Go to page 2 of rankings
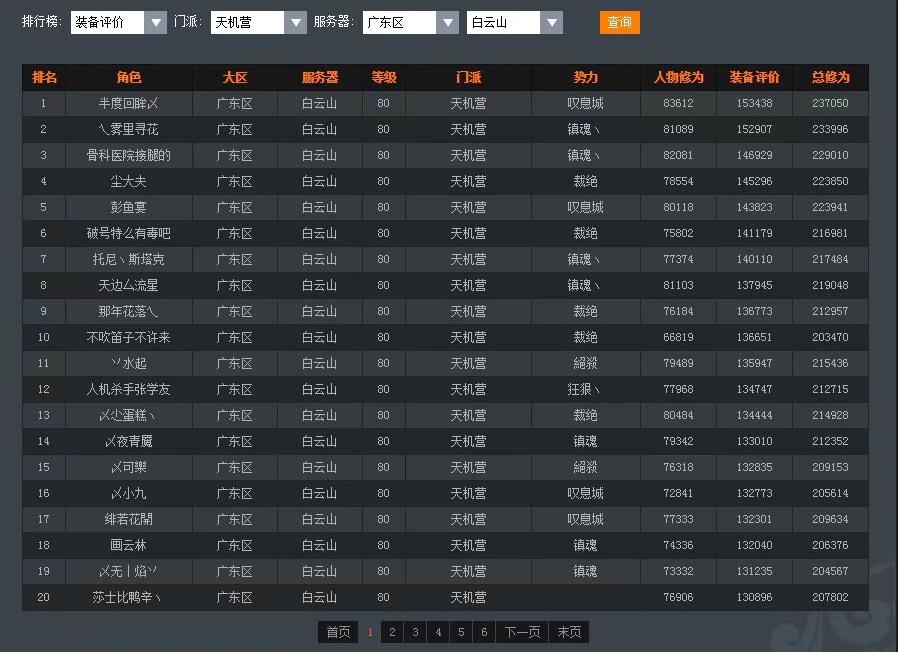 pos(392,632)
